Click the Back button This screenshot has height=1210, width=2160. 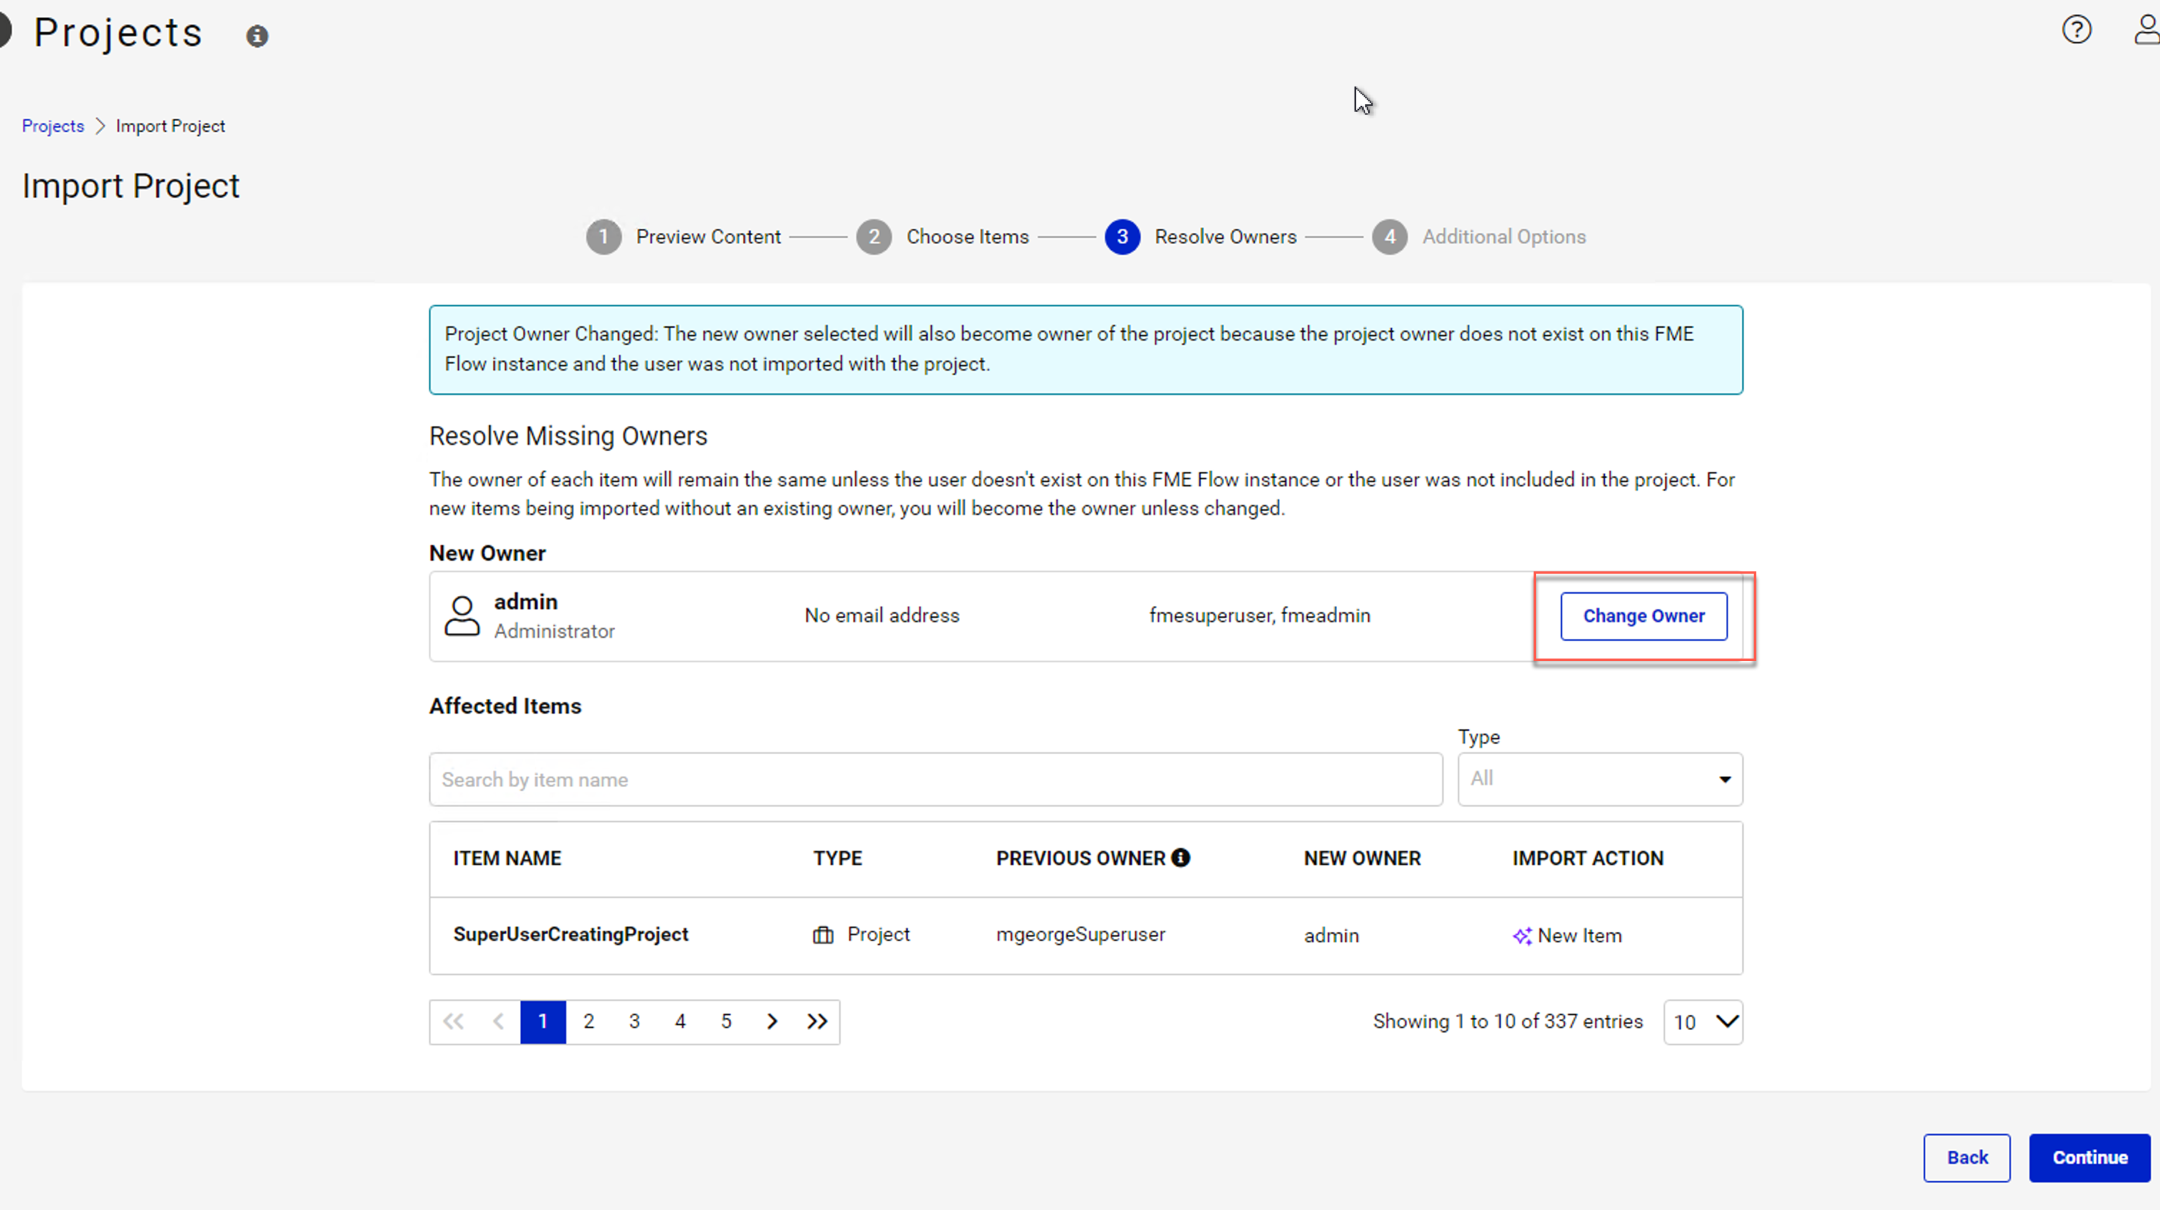1967,1158
